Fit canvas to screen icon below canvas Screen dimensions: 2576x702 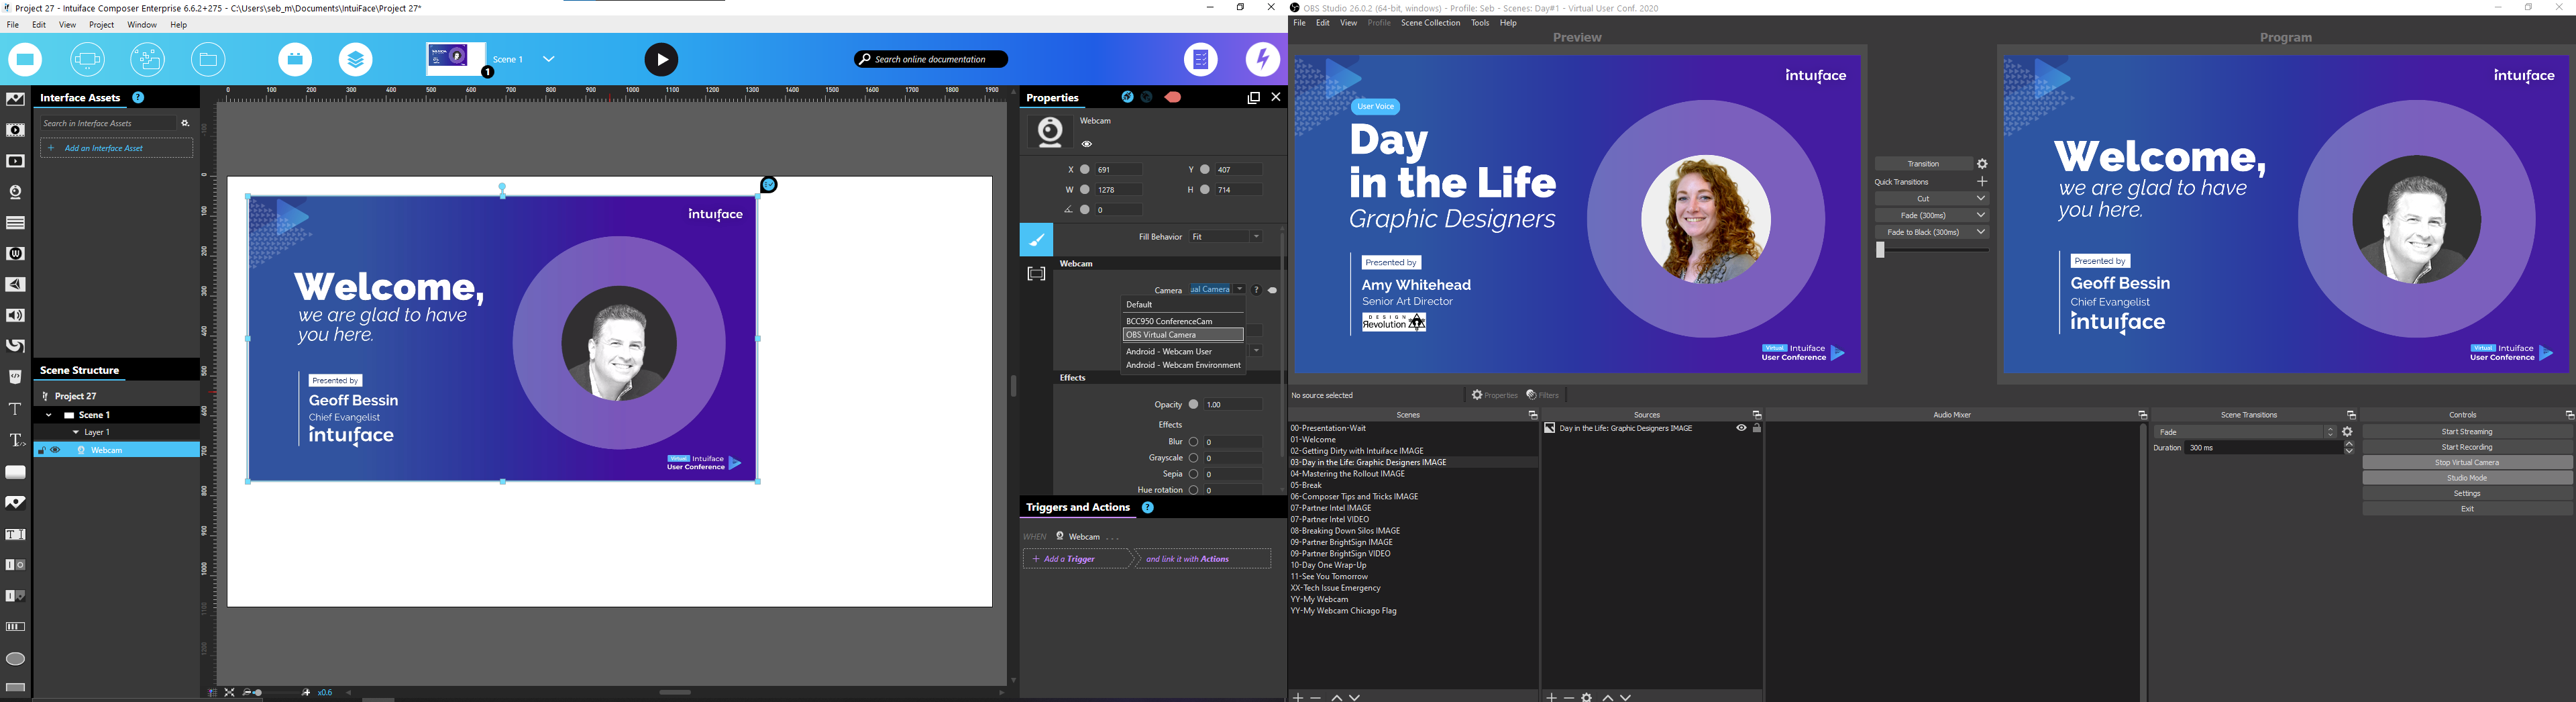(230, 692)
